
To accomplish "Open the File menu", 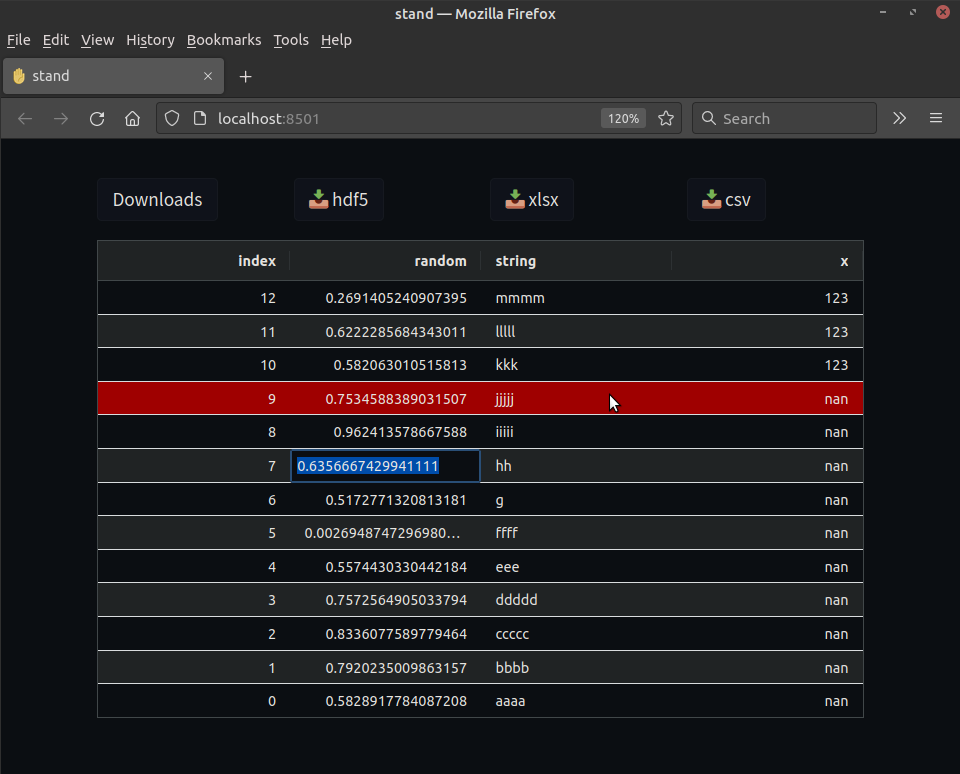I will pos(18,40).
